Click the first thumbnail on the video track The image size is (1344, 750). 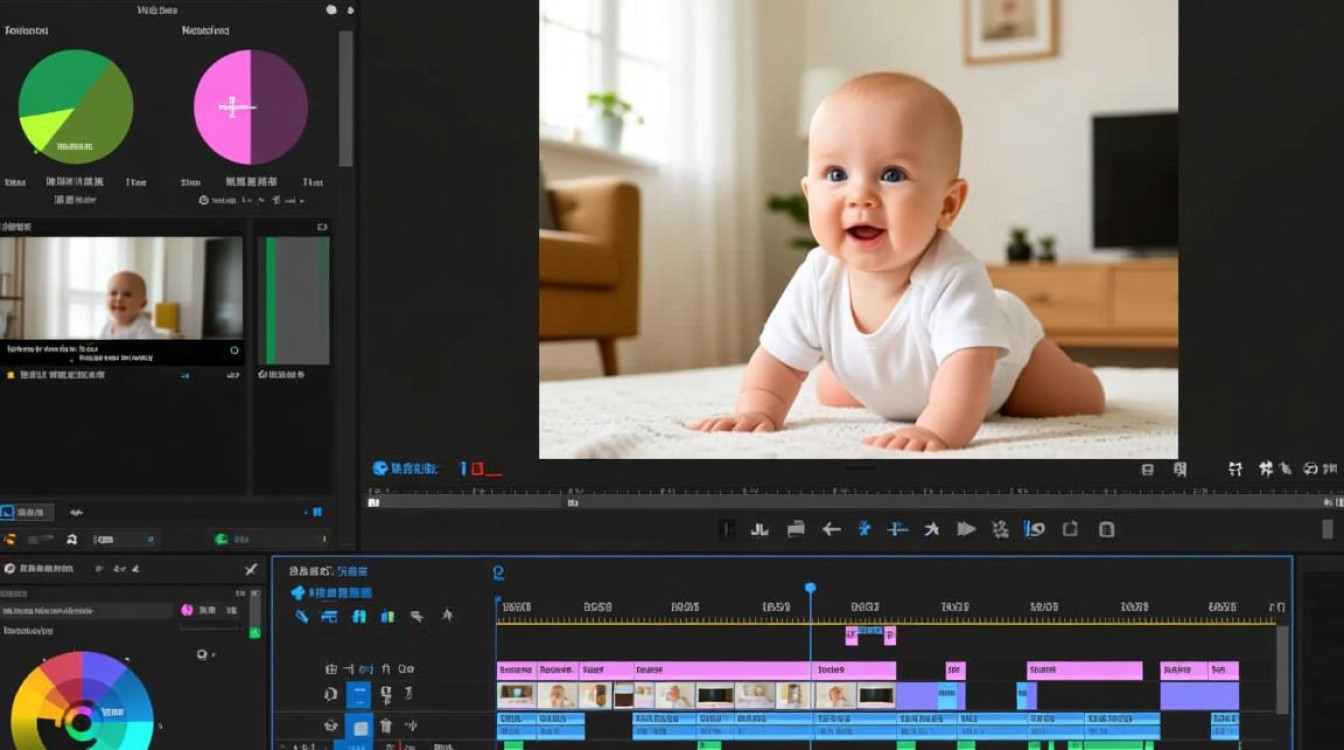(x=516, y=695)
